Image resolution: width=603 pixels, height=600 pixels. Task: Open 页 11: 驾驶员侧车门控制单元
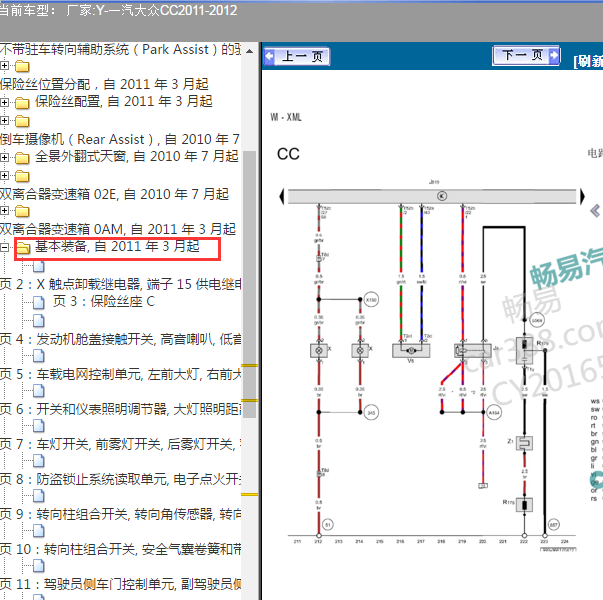121,584
